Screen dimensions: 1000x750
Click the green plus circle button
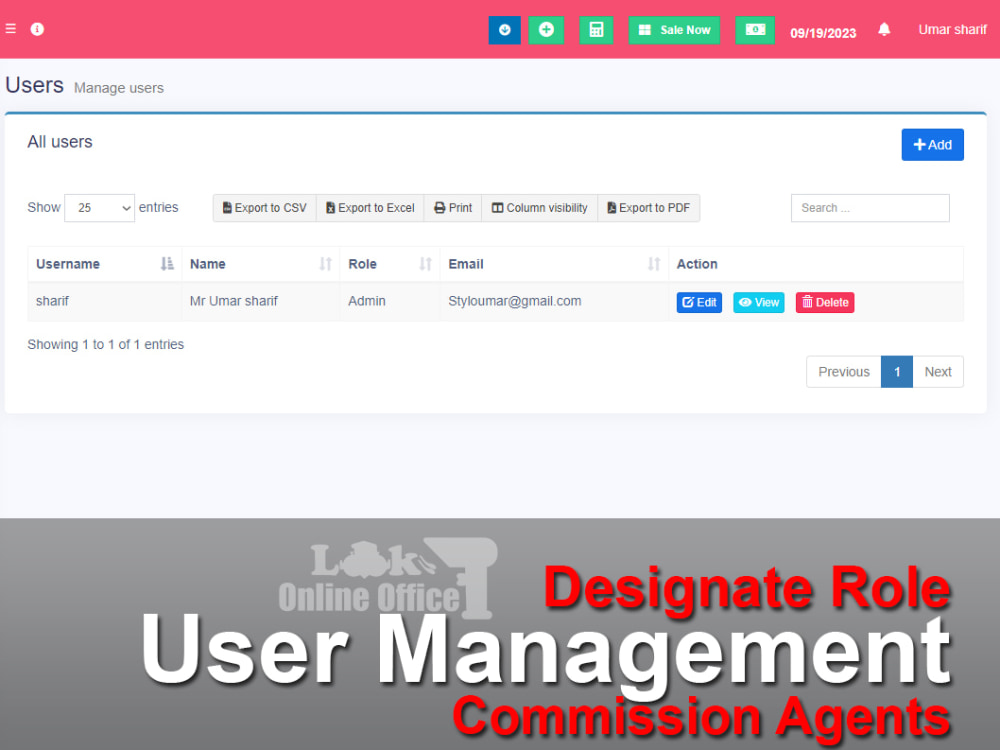click(x=546, y=30)
